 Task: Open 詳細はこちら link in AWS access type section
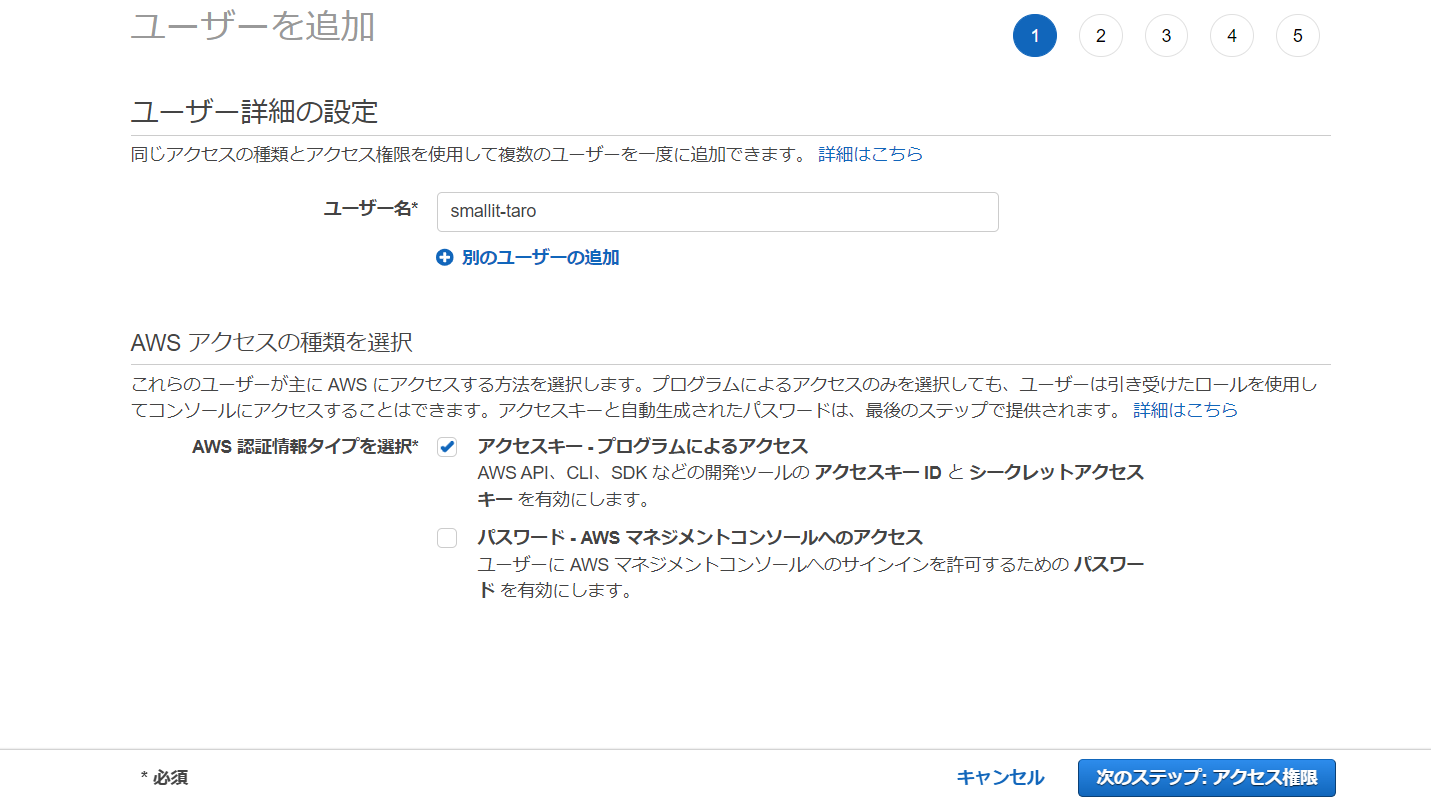point(1185,410)
